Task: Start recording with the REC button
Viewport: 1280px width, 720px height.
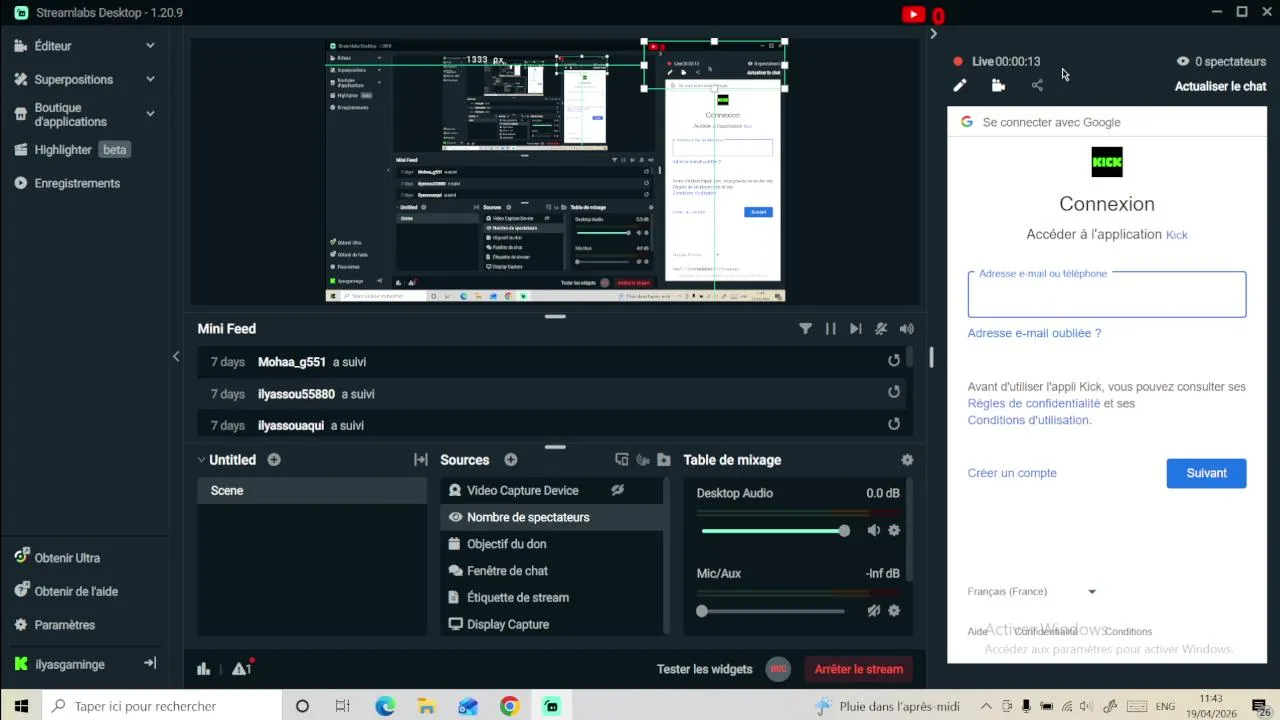Action: (778, 669)
